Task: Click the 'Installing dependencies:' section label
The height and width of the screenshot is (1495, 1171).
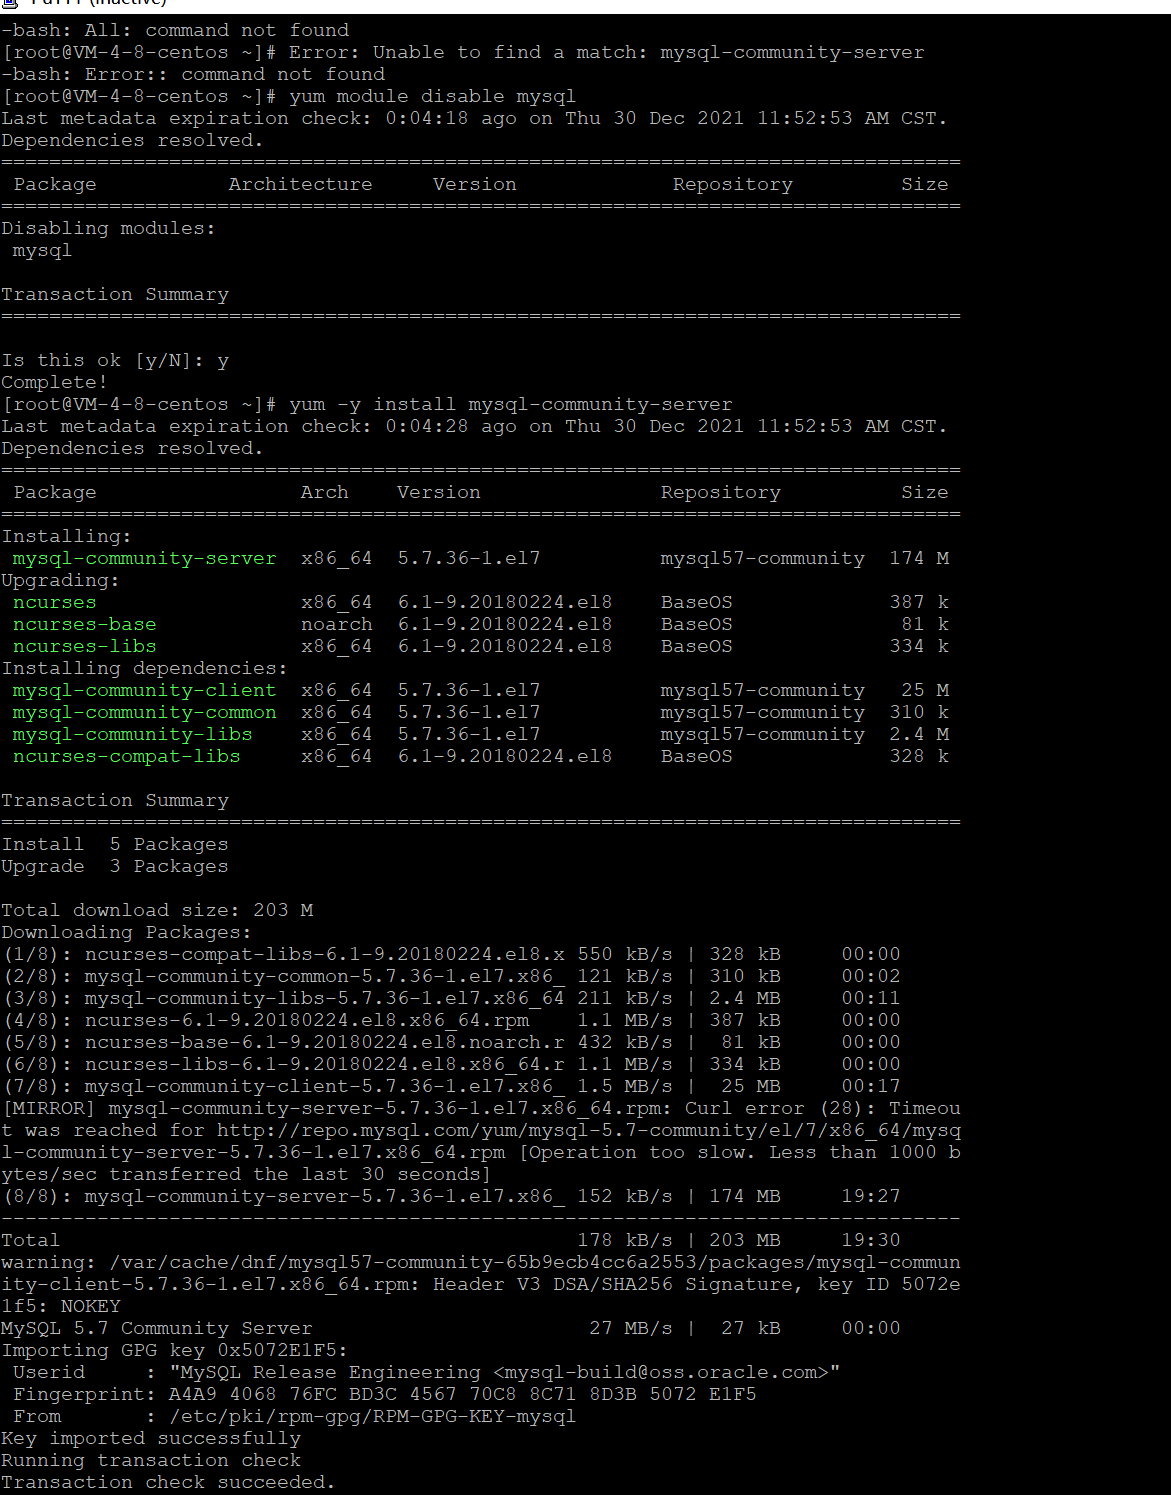Action: (x=144, y=669)
